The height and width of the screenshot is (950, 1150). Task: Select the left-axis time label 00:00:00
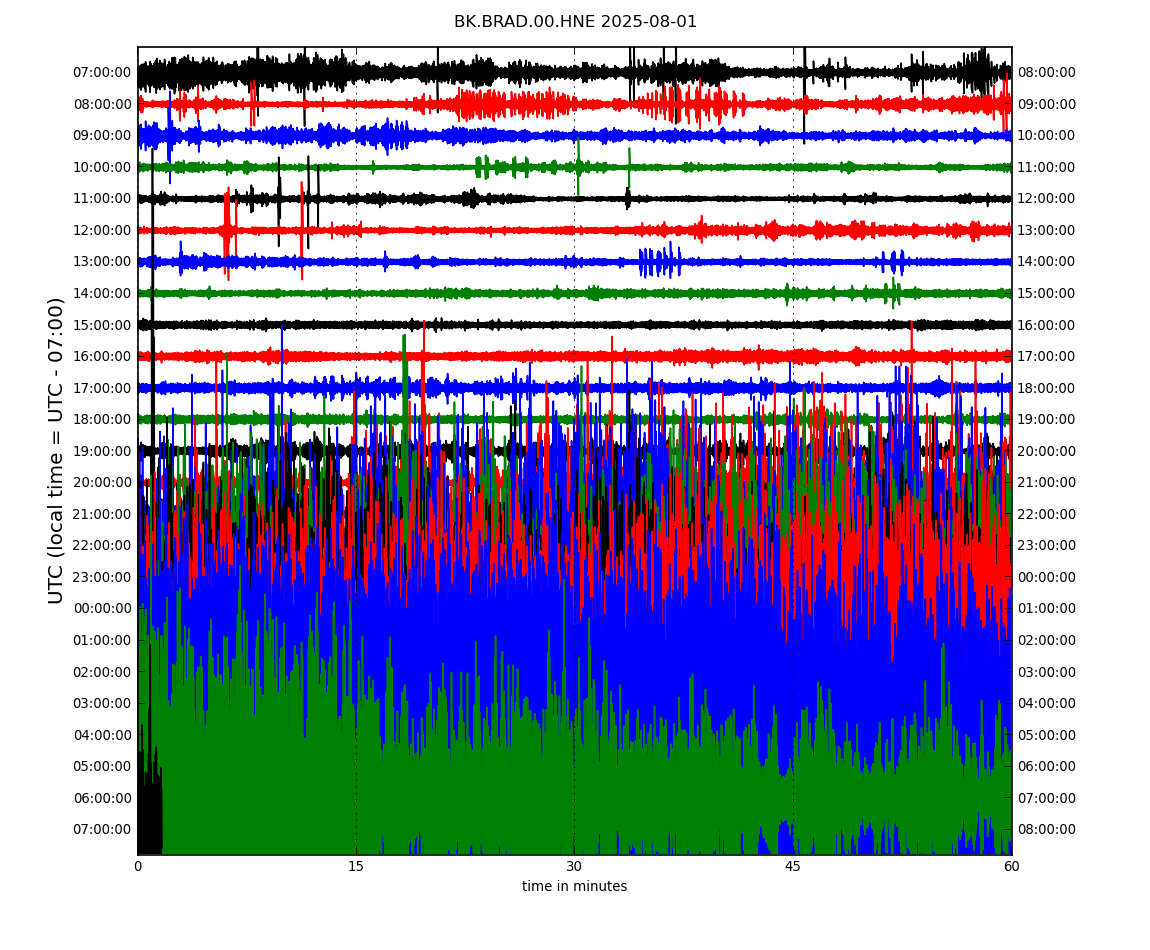click(103, 609)
